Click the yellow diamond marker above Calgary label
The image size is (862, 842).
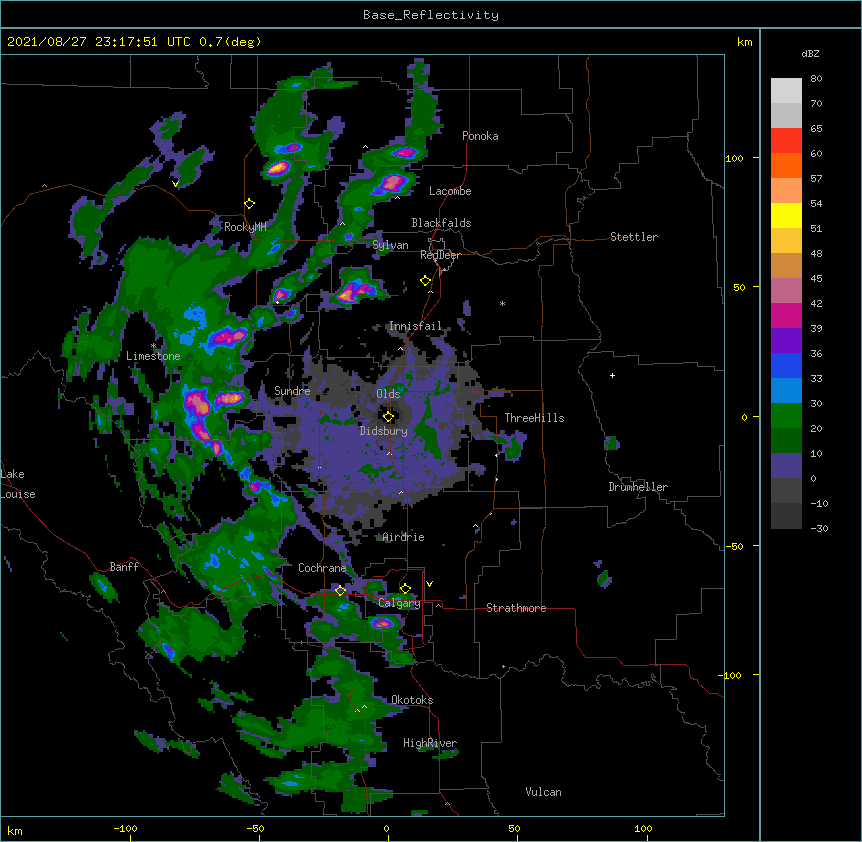coord(405,589)
